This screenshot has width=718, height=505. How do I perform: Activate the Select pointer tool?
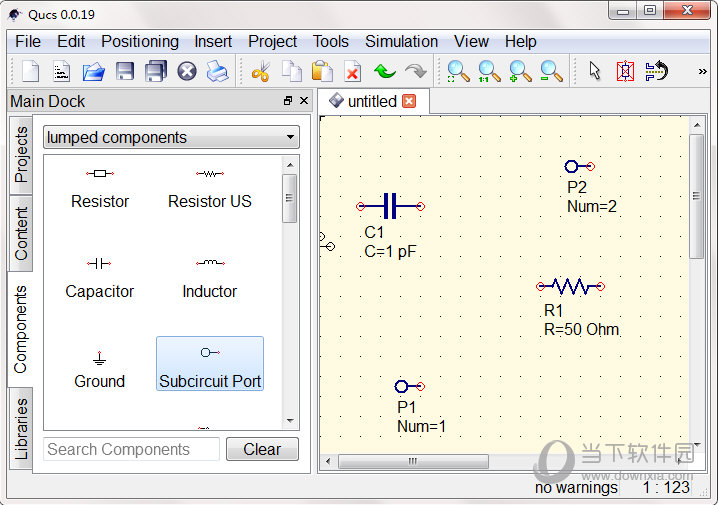point(594,71)
